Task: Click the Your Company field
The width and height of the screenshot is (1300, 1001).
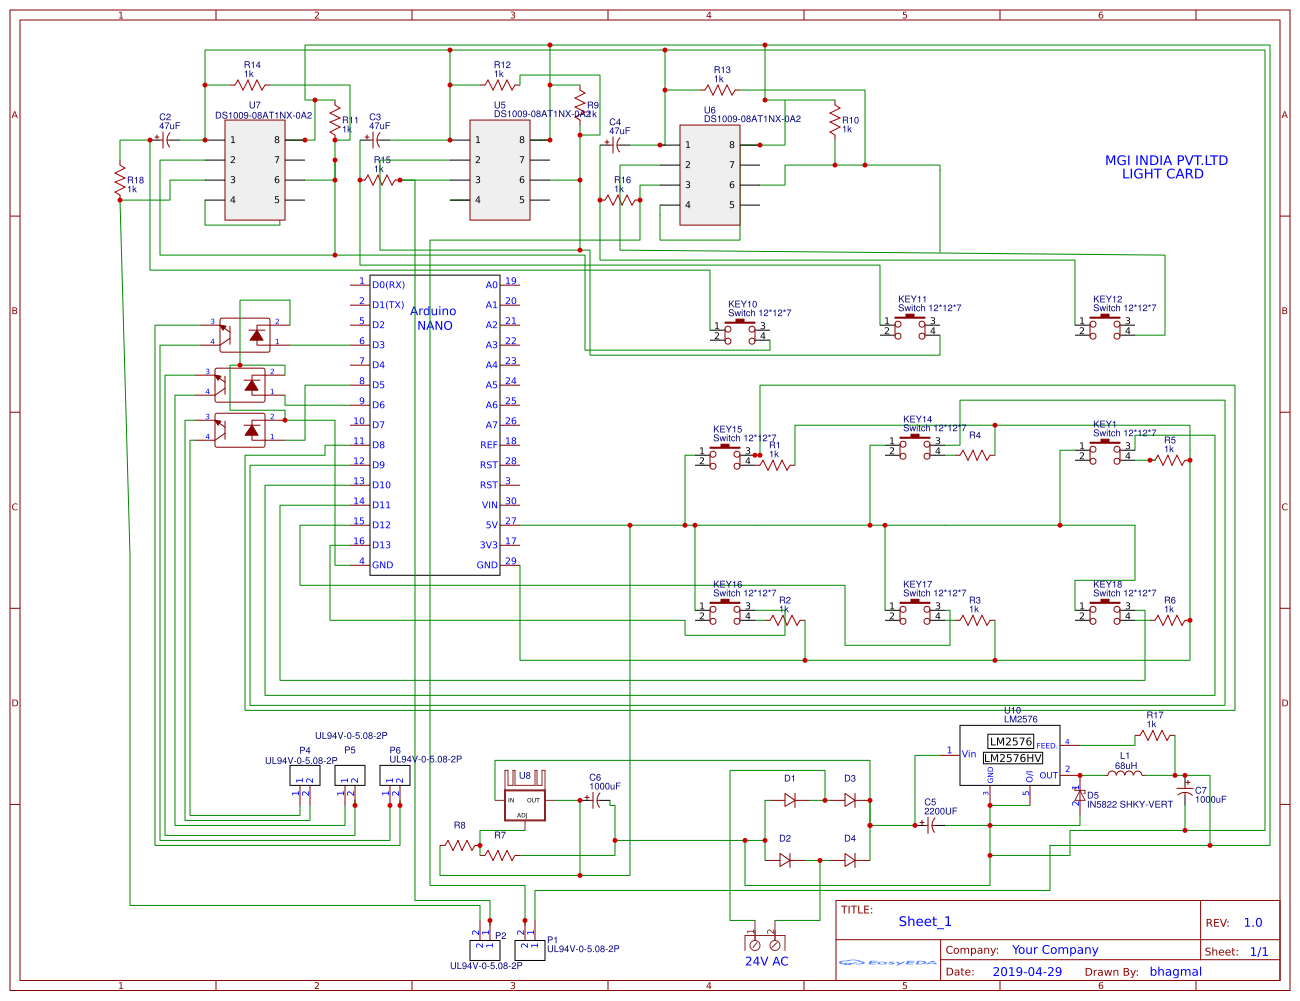Action: [1055, 950]
